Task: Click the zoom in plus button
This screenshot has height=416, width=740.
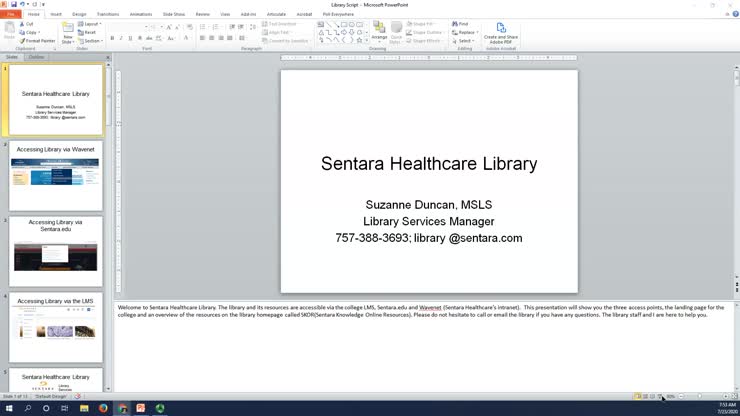Action: 725,397
